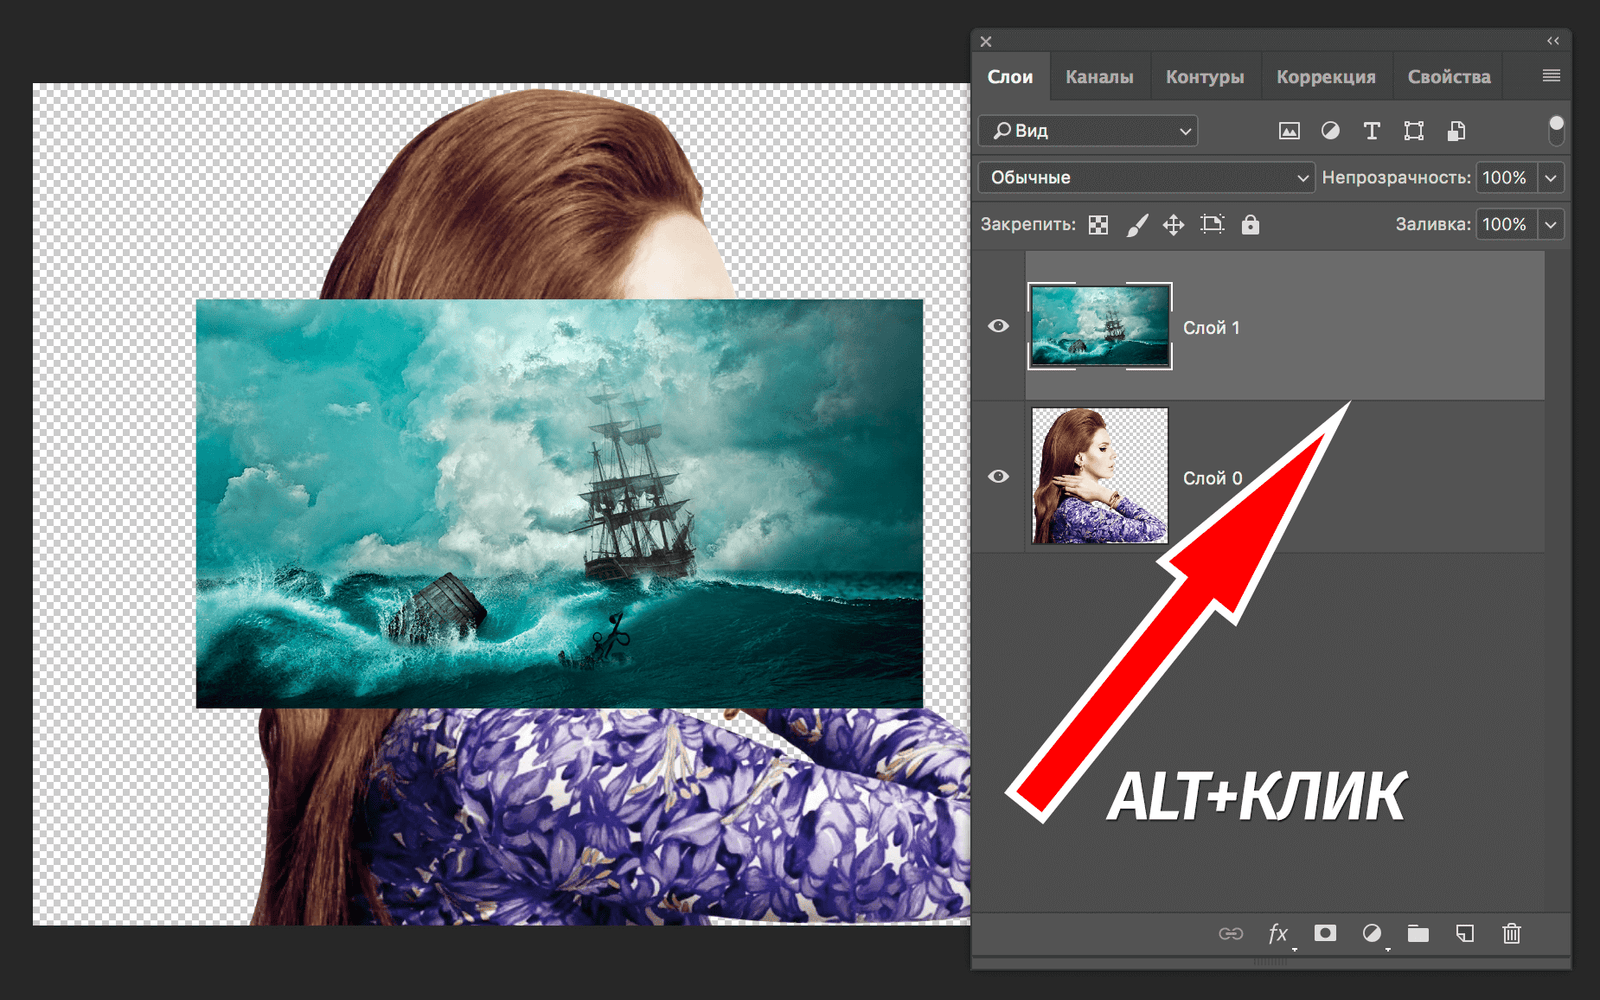Open the panel hamburger menu
This screenshot has width=1600, height=1000.
point(1551,76)
